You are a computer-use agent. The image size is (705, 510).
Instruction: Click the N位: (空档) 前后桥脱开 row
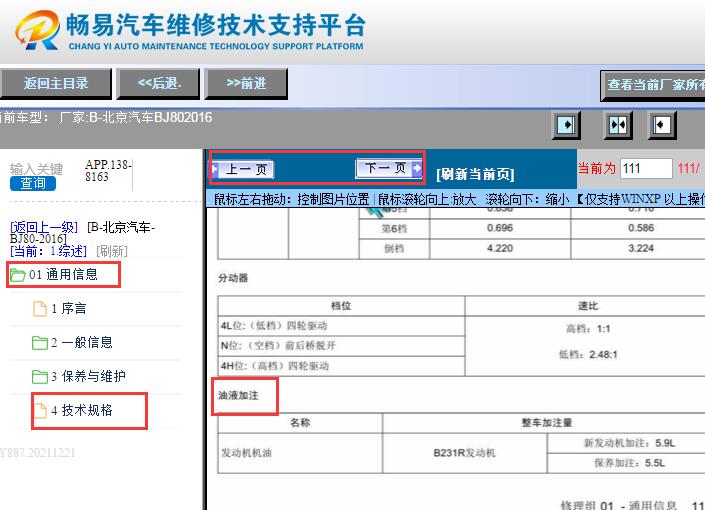tap(341, 346)
